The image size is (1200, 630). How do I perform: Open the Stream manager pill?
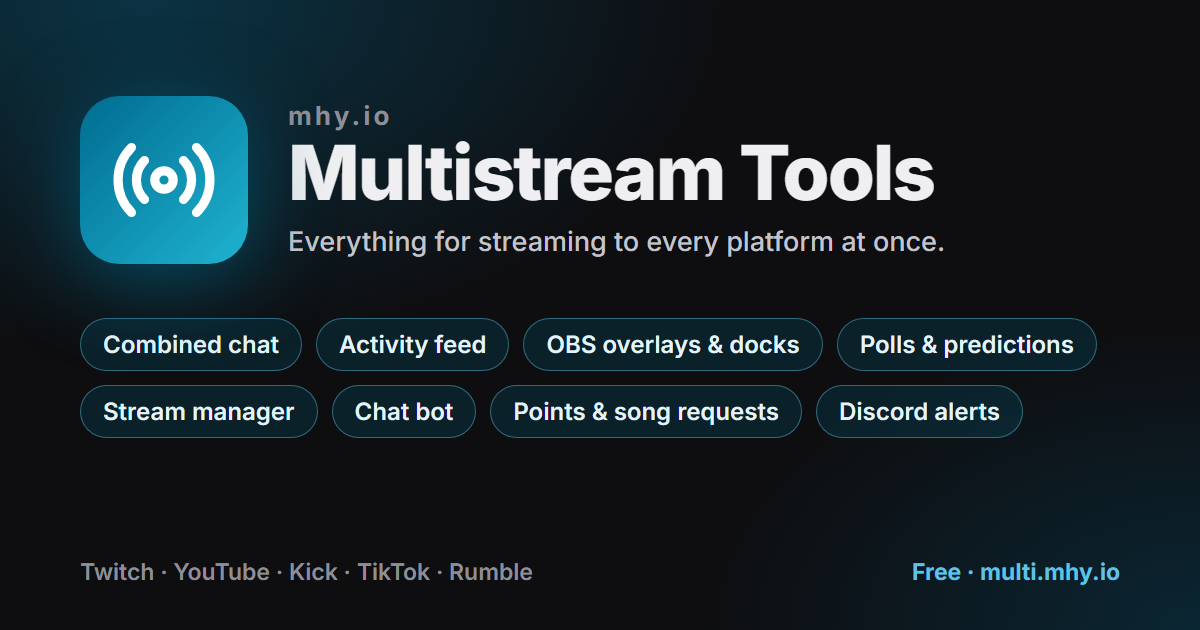199,412
